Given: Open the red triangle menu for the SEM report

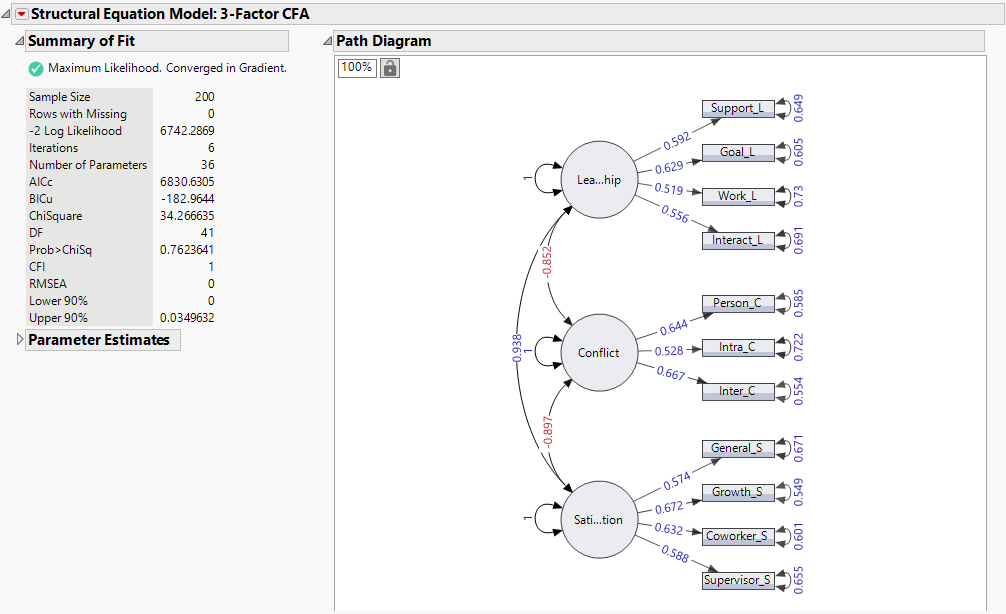Looking at the screenshot, I should click(23, 14).
